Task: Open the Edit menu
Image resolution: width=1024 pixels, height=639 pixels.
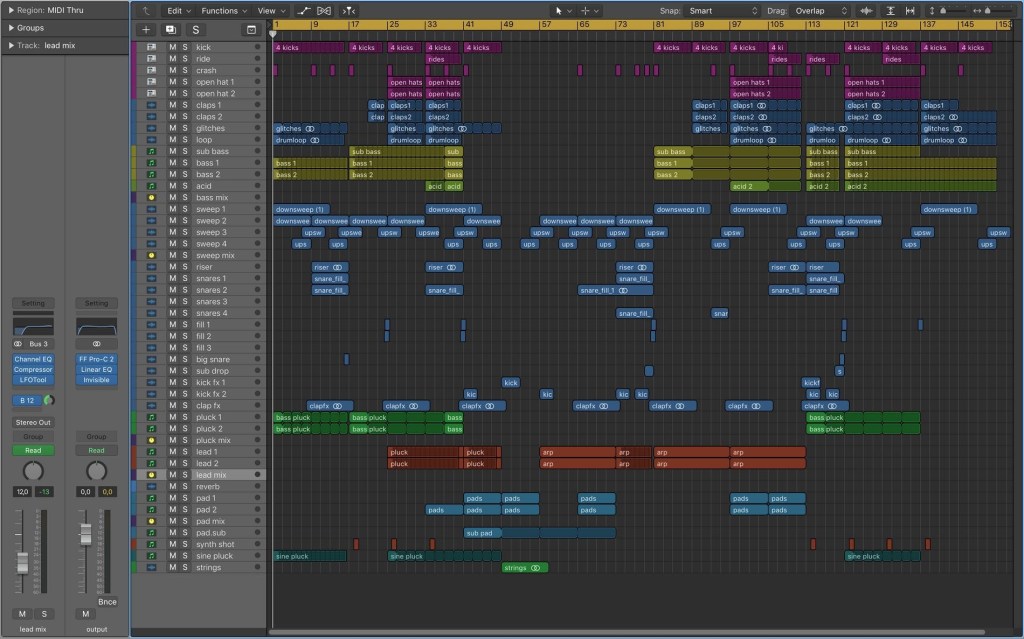Action: (178, 10)
